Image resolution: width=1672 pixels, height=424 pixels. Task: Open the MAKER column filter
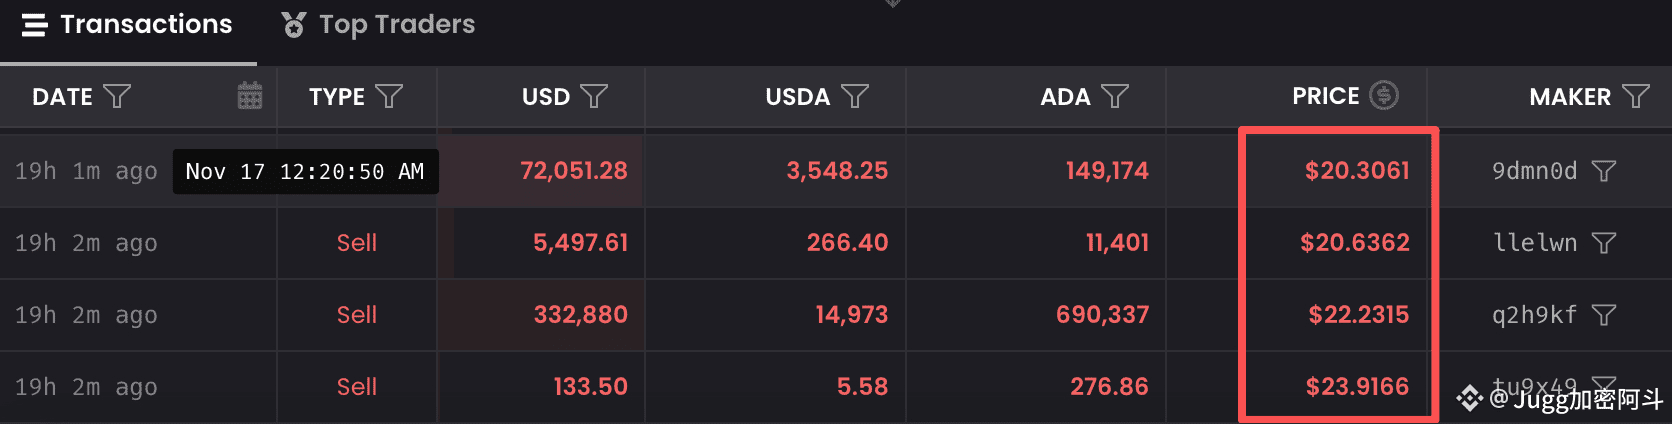tap(1636, 97)
